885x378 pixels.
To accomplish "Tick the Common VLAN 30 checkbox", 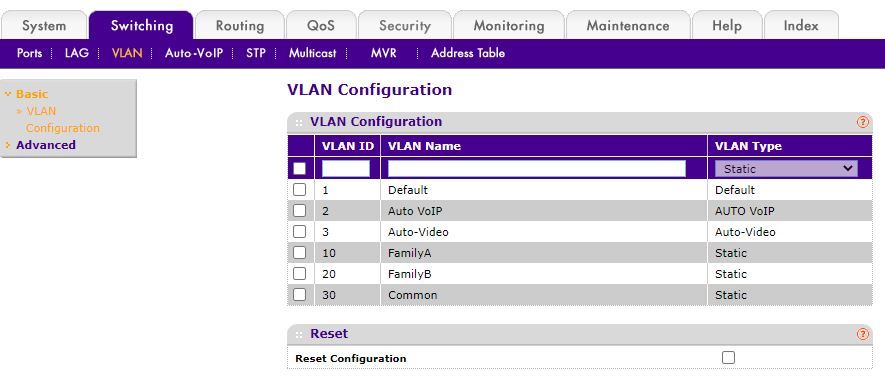I will 300,295.
